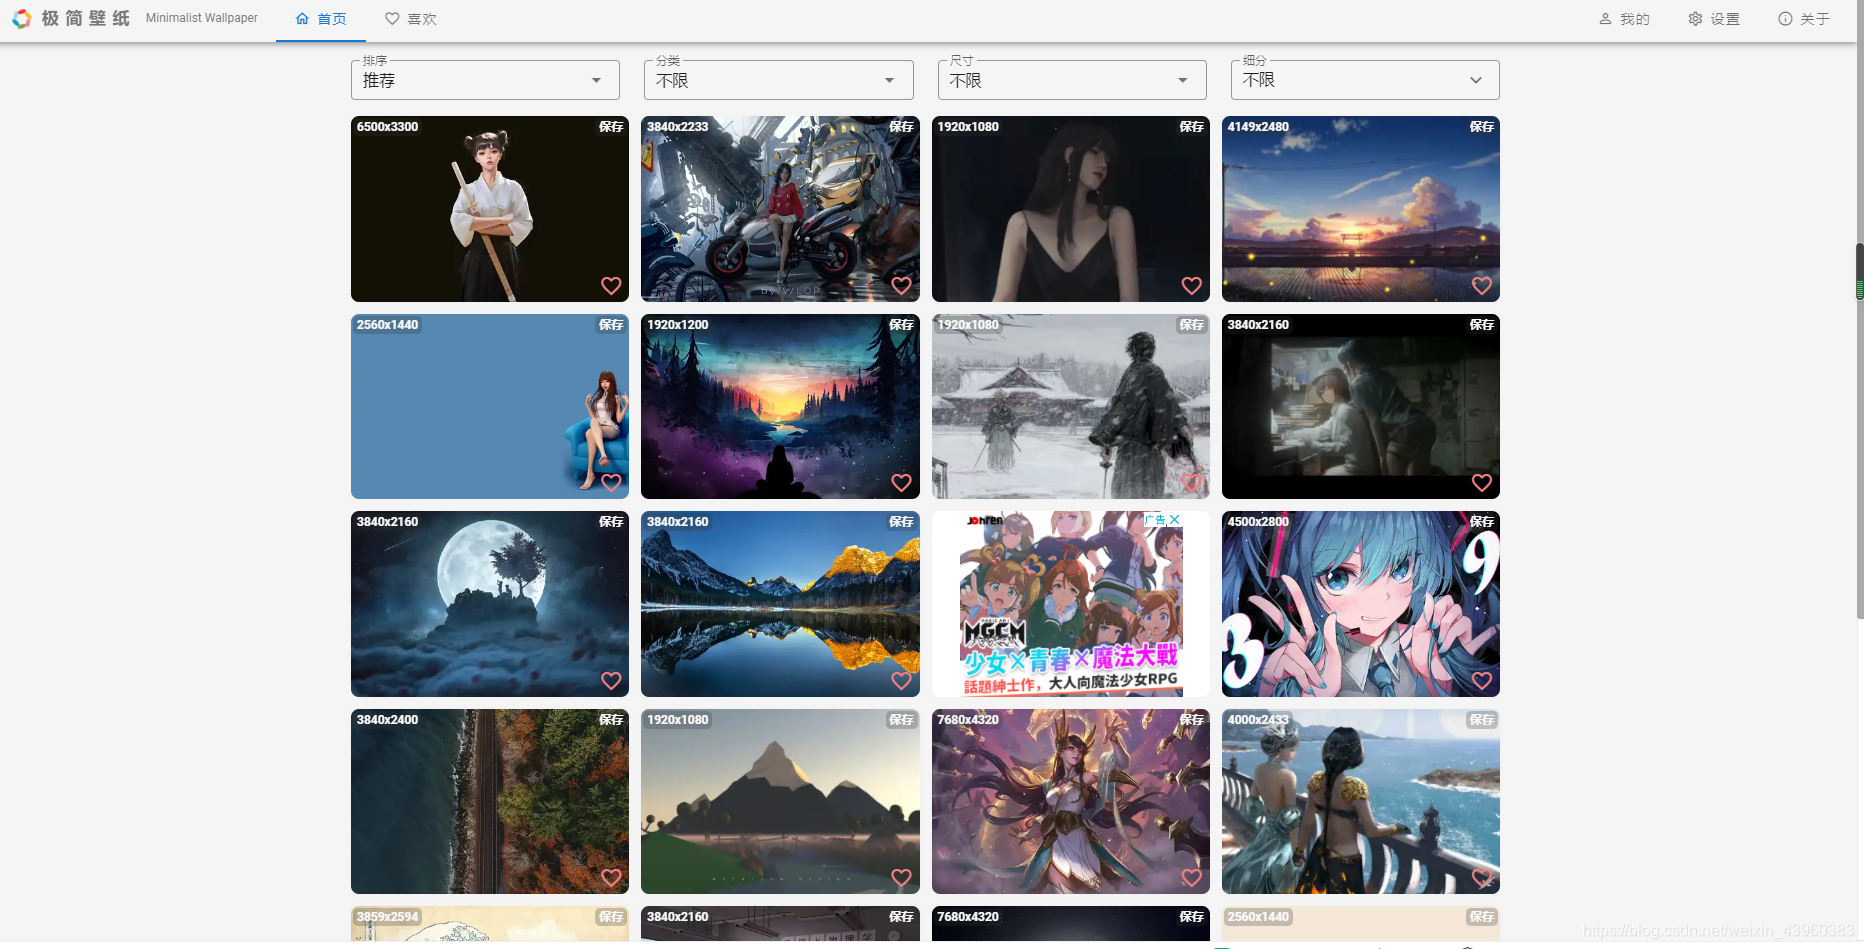
Task: Like the 4000x2433 seaside wallpaper
Action: point(1482,878)
